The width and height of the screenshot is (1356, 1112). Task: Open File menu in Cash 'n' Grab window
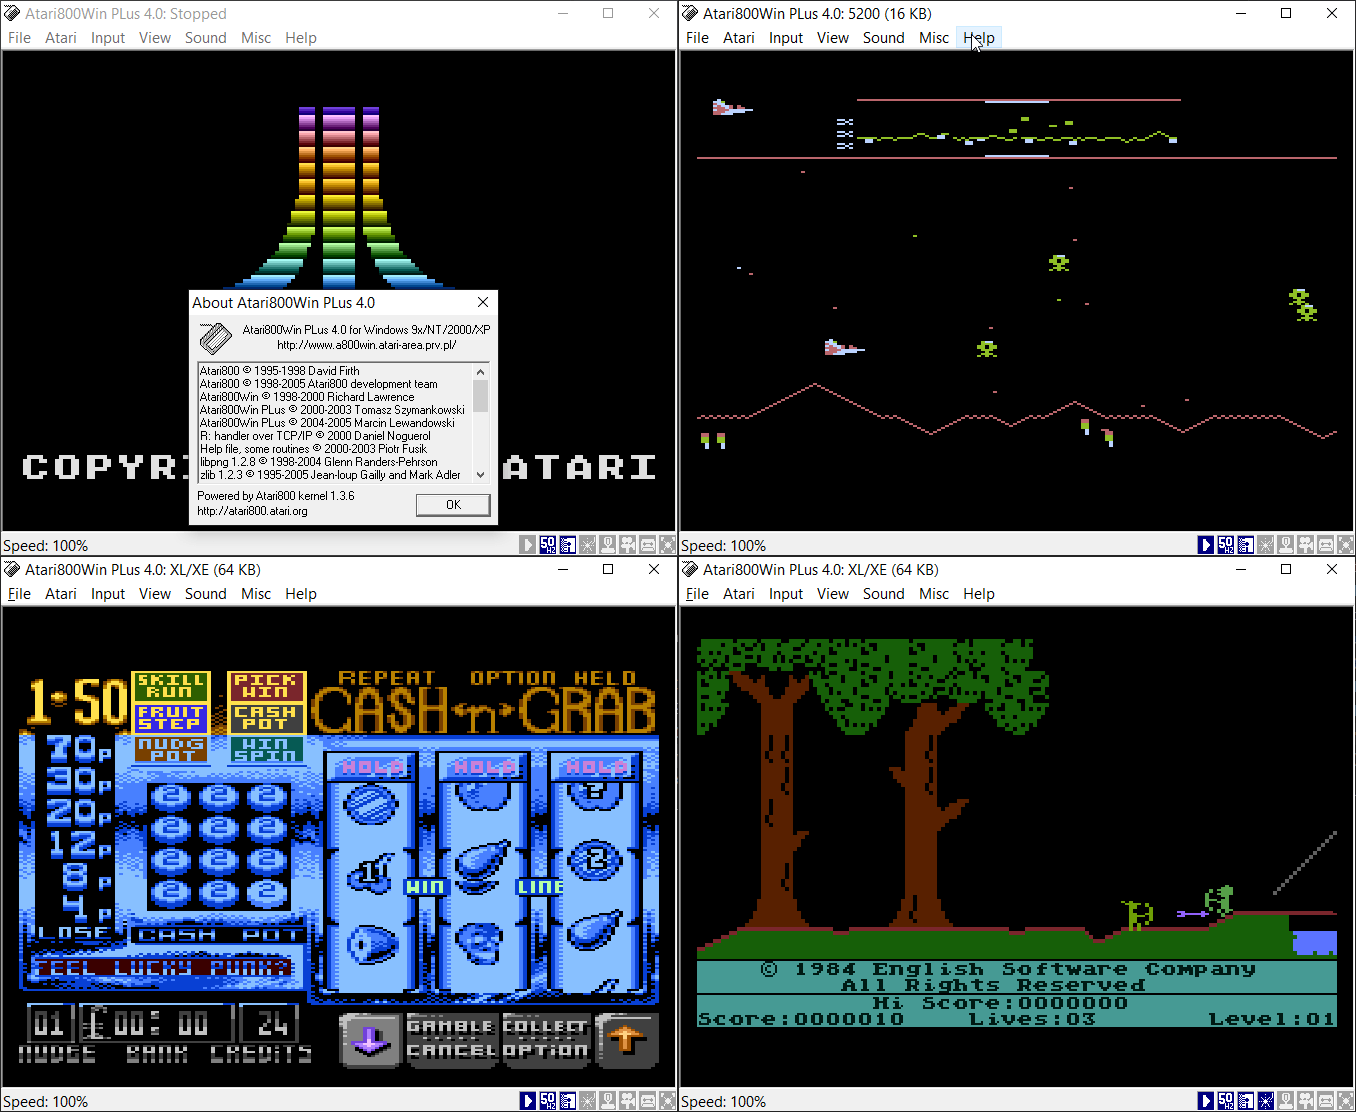tap(20, 594)
